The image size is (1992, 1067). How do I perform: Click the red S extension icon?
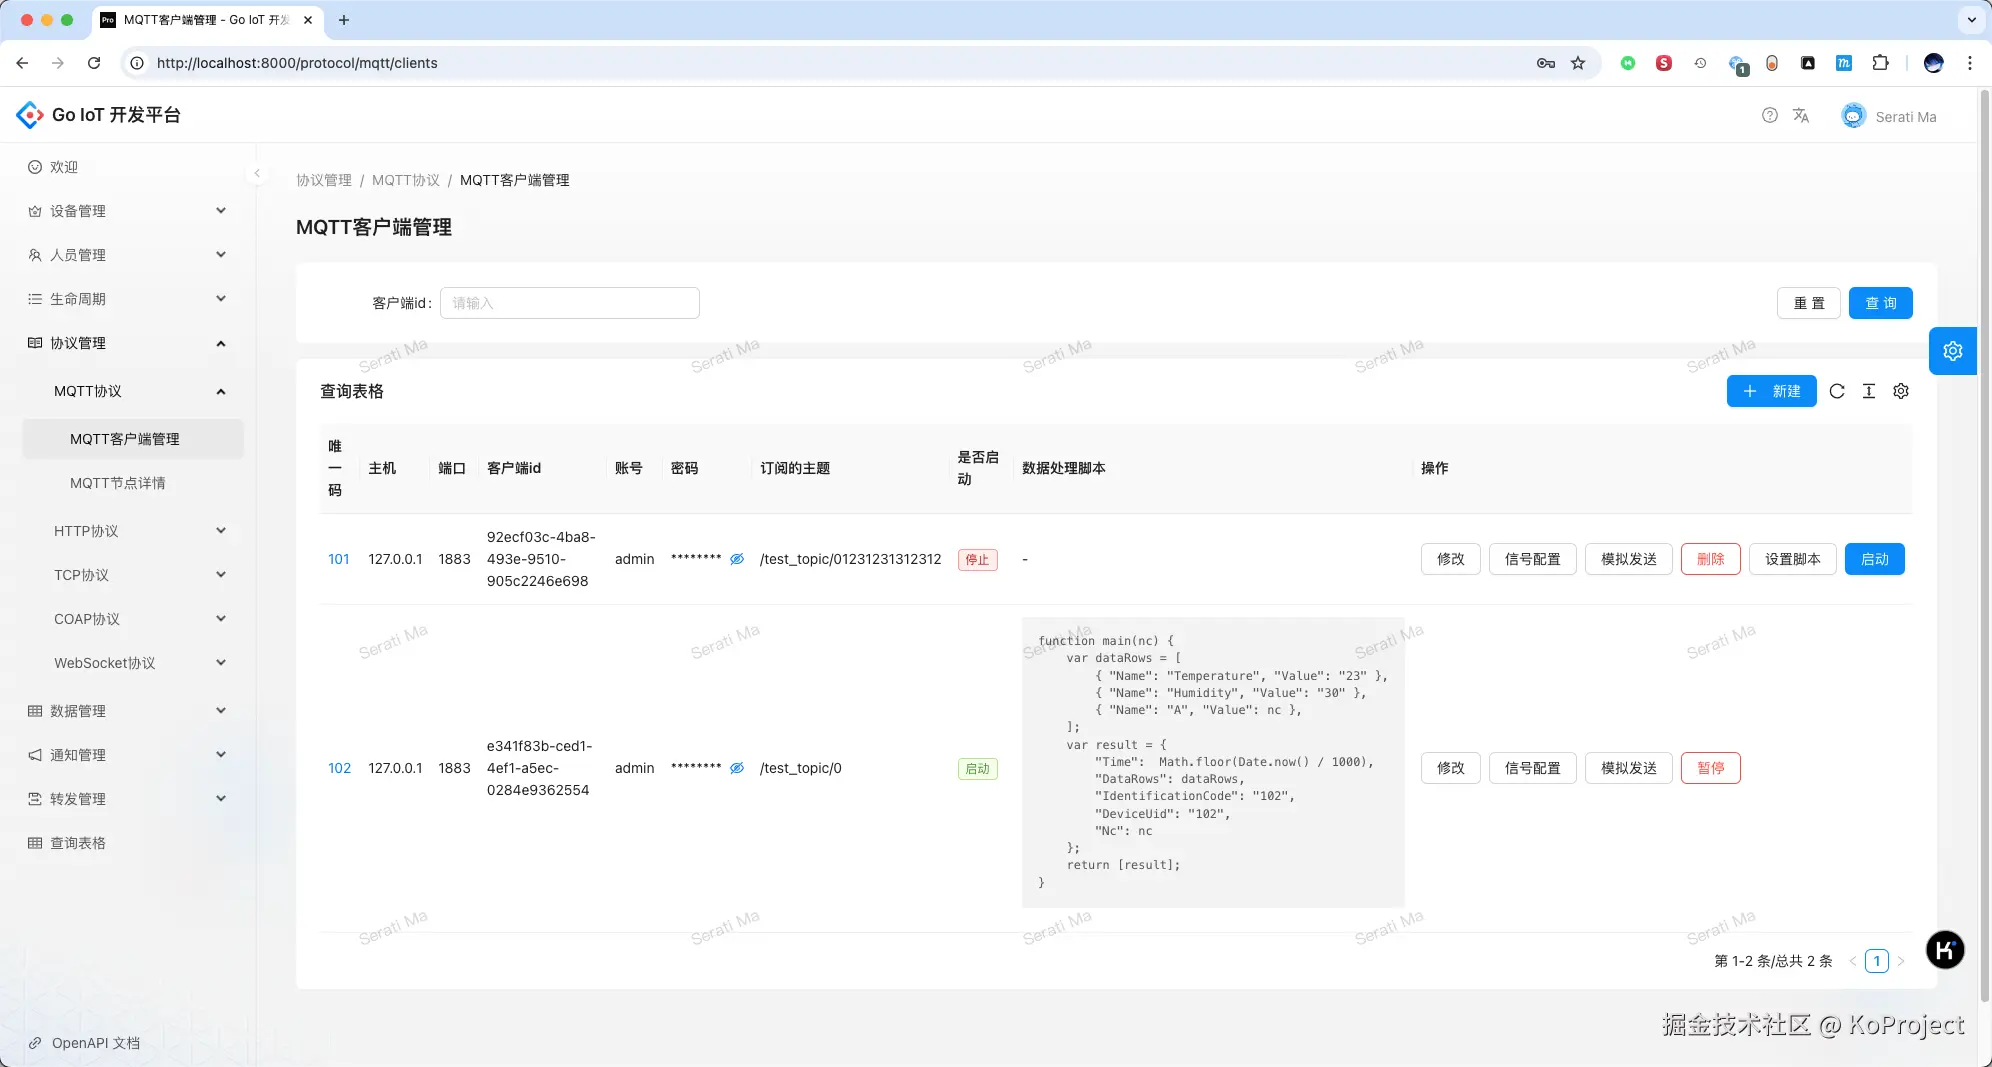[x=1664, y=63]
